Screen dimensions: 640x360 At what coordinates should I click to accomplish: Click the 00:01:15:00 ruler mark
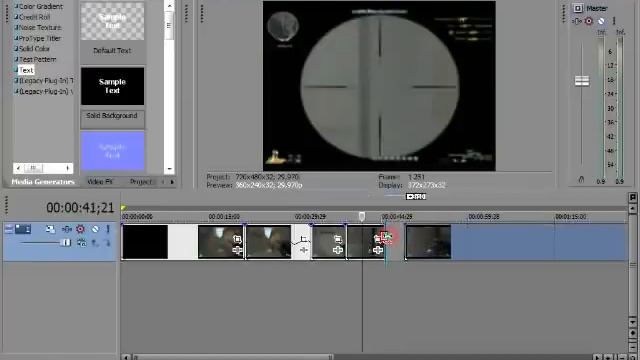(571, 217)
